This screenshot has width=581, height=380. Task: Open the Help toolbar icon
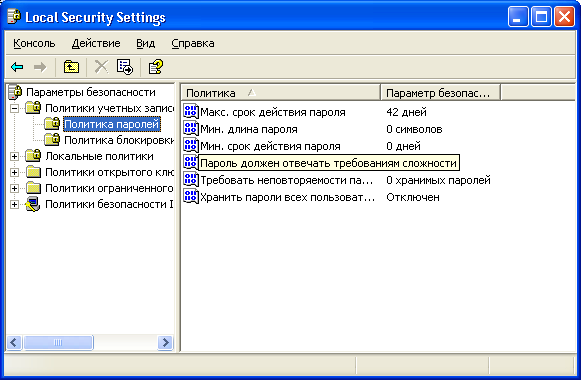[156, 67]
